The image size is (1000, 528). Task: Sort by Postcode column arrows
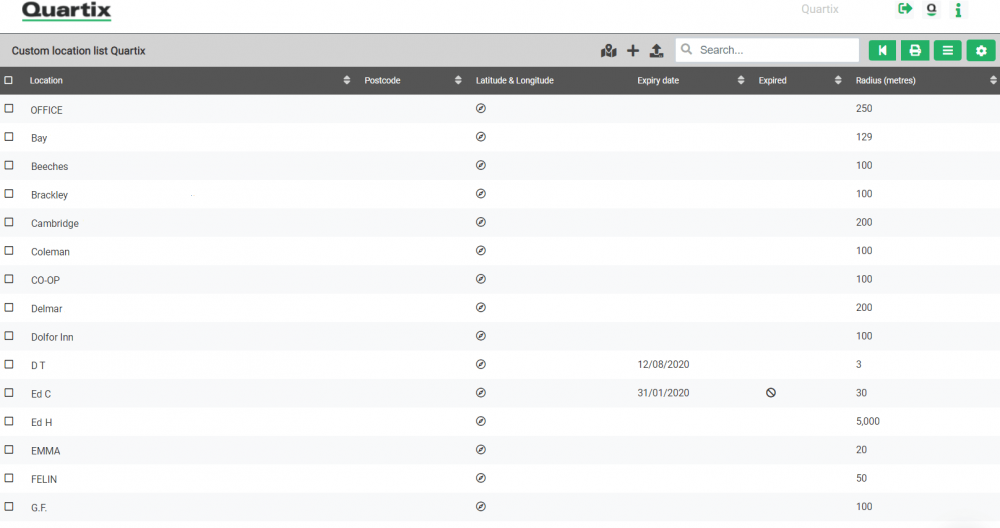point(458,80)
